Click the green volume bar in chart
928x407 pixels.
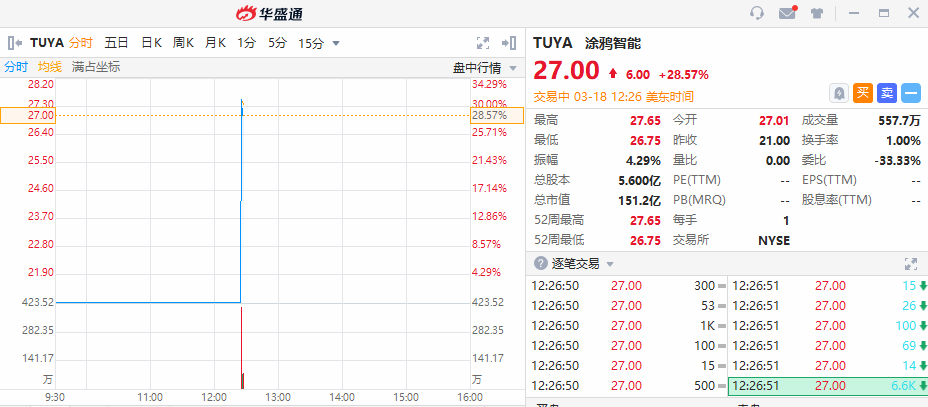coord(243,380)
